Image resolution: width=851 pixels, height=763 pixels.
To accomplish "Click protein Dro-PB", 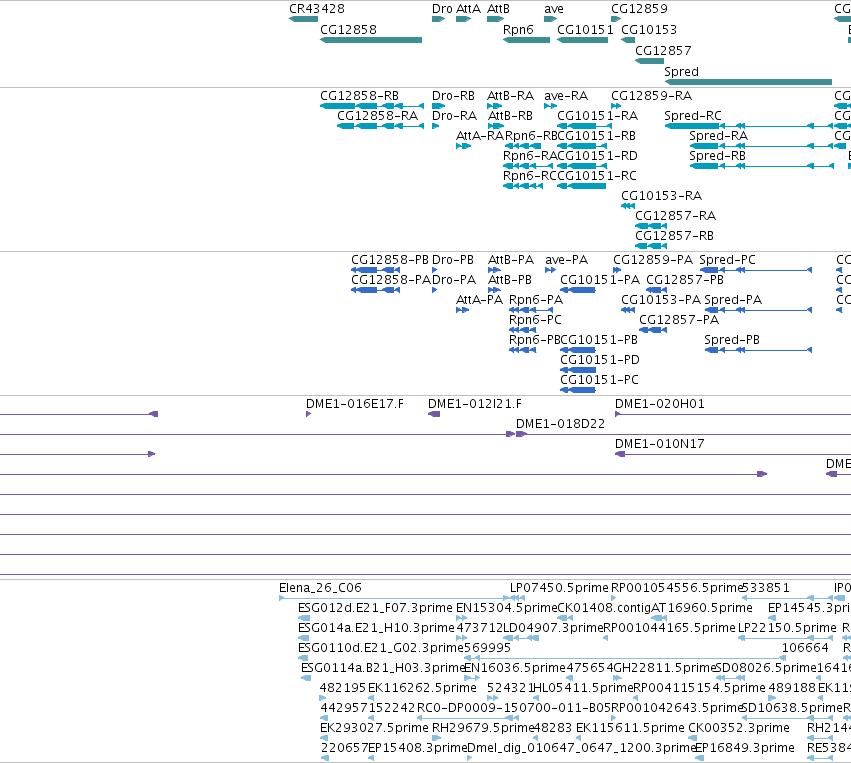I will 434,270.
